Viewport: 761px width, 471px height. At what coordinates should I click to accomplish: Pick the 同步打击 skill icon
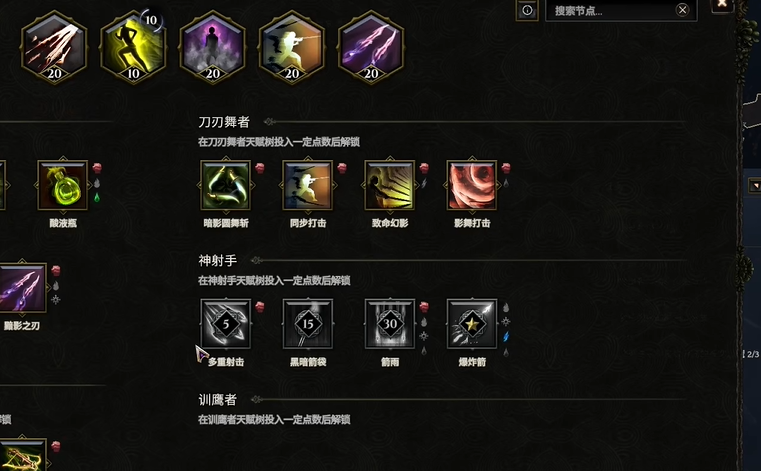pos(308,185)
